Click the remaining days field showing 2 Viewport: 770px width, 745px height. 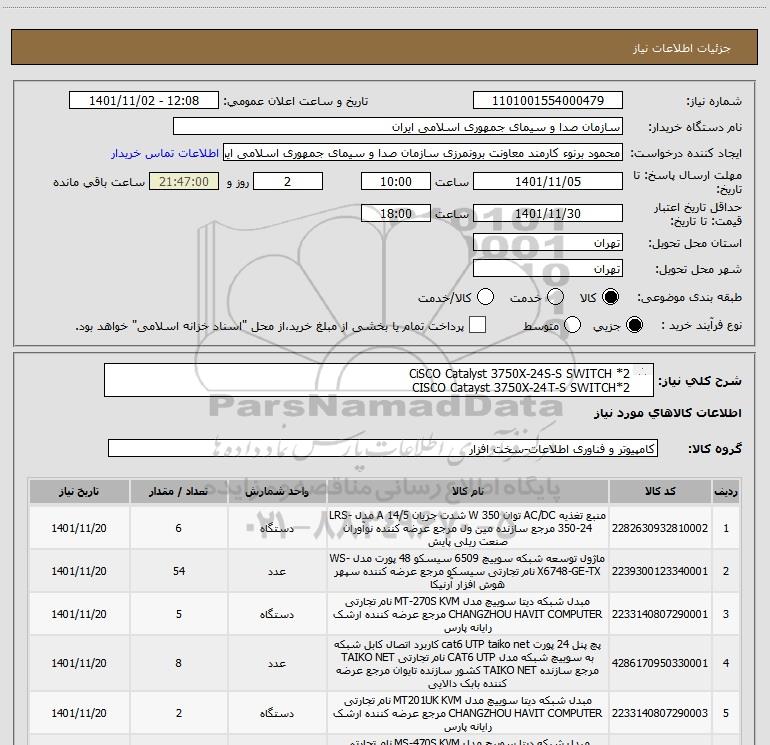288,181
